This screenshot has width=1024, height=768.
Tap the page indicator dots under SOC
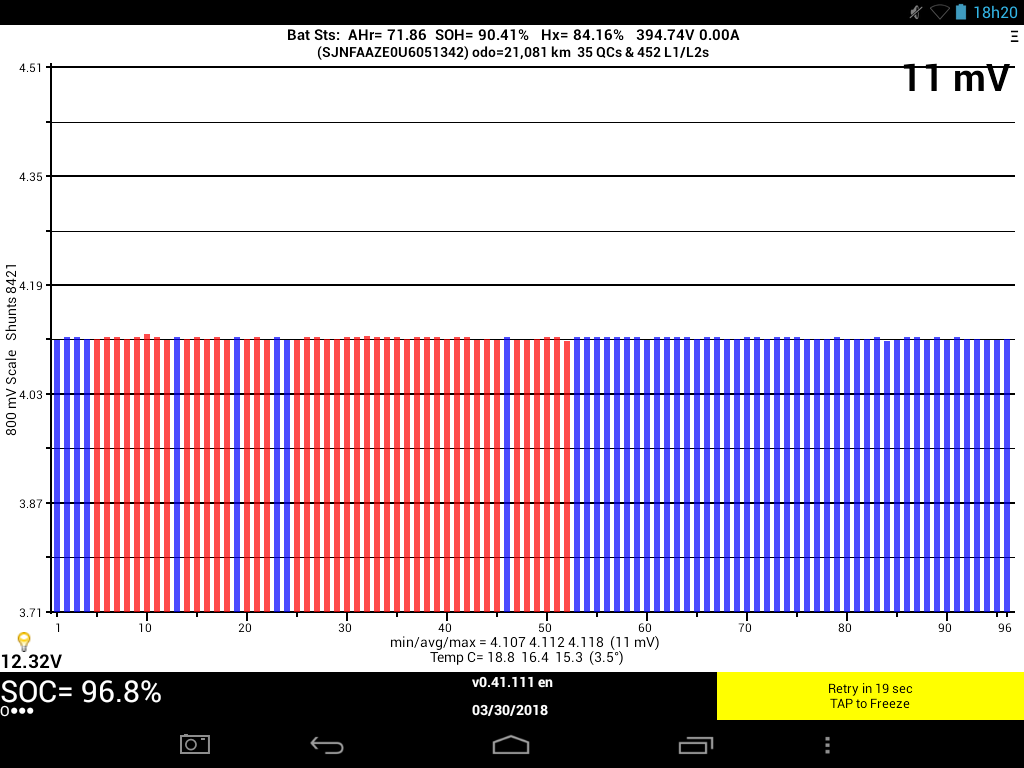[17, 711]
